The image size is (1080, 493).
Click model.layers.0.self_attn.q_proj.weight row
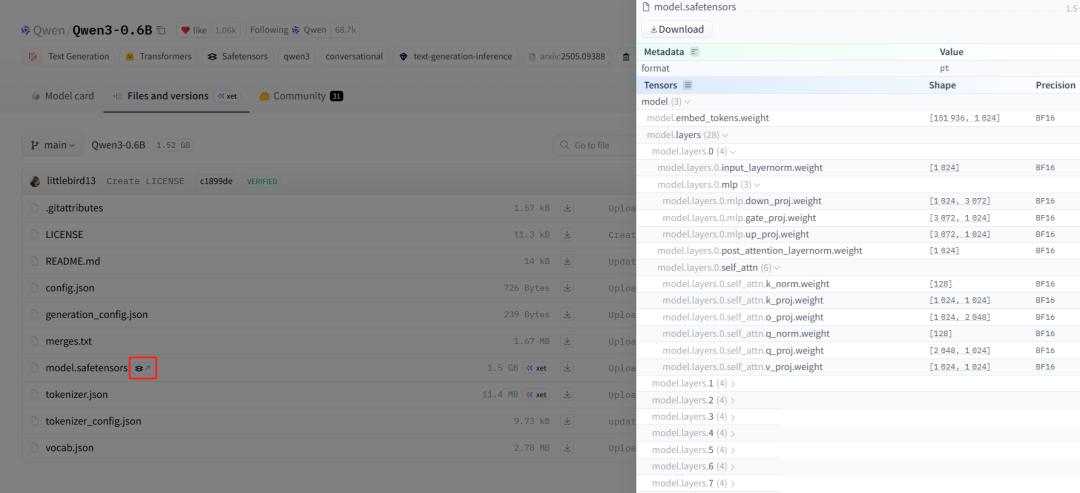[x=858, y=350]
